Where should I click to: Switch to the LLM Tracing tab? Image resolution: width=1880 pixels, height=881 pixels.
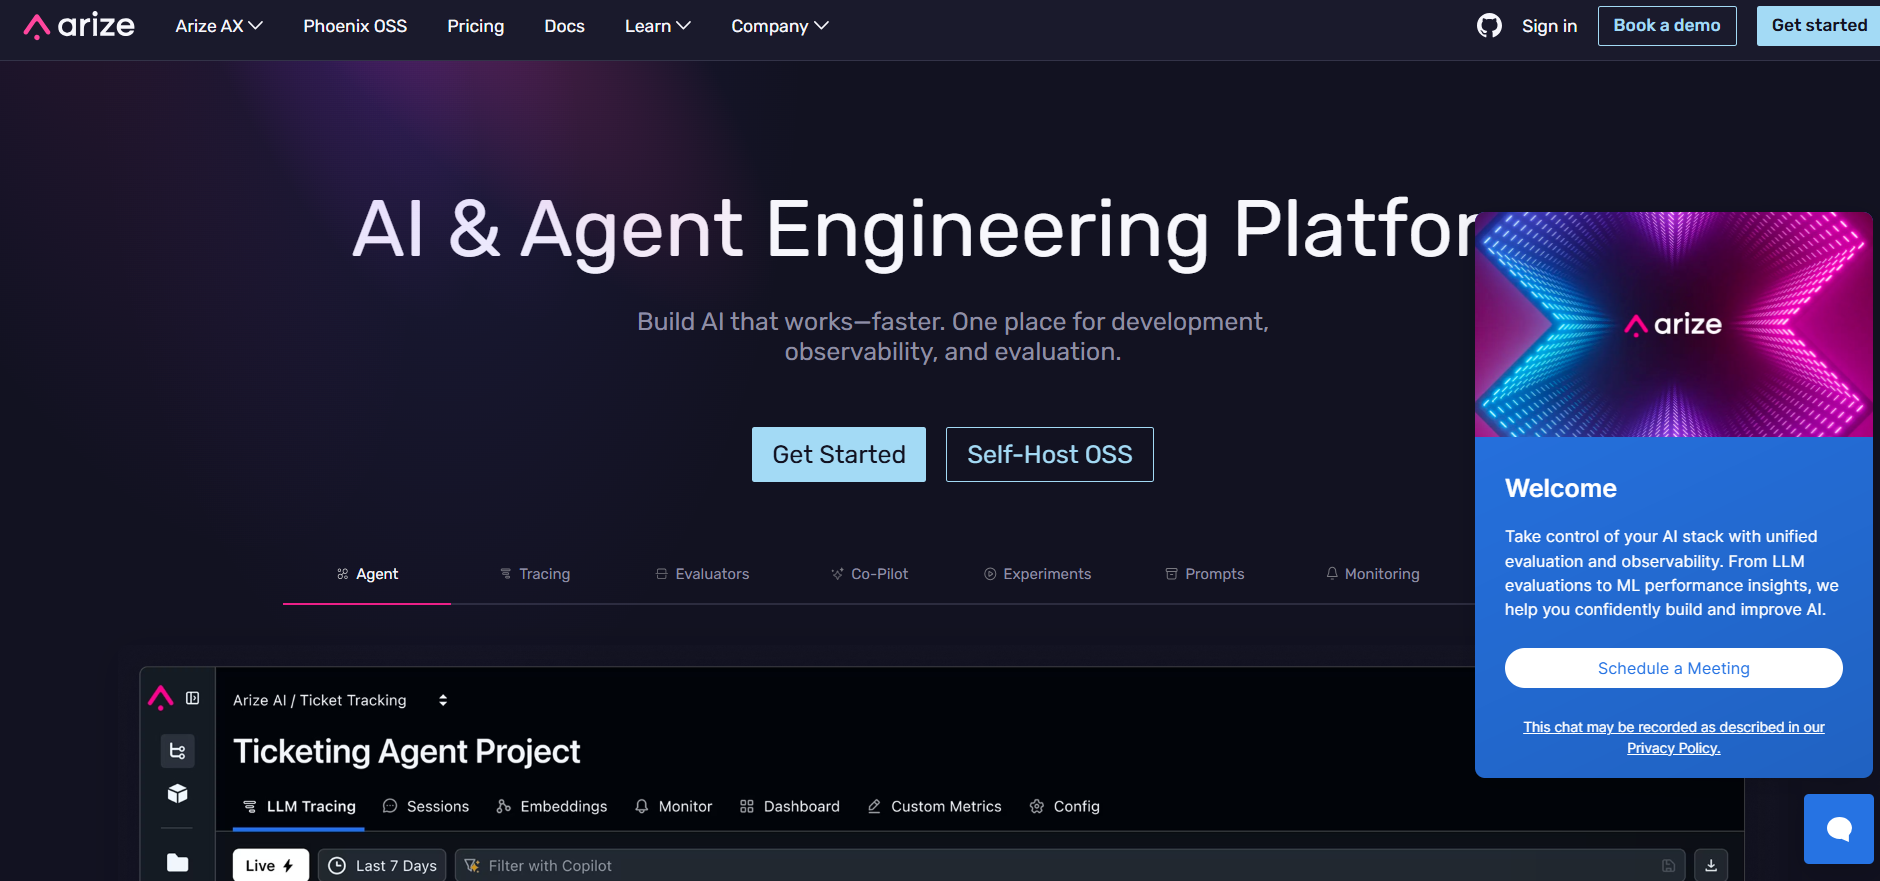tap(299, 807)
